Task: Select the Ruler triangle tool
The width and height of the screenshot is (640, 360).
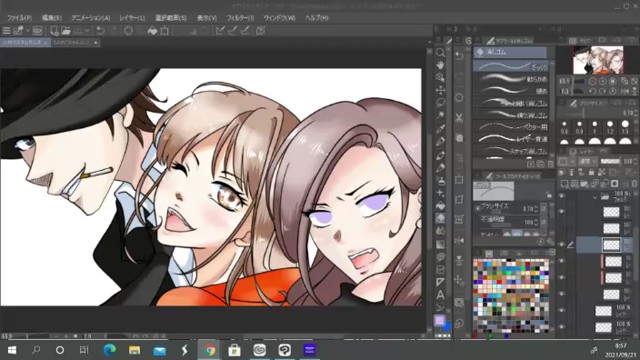Action: coord(440,282)
